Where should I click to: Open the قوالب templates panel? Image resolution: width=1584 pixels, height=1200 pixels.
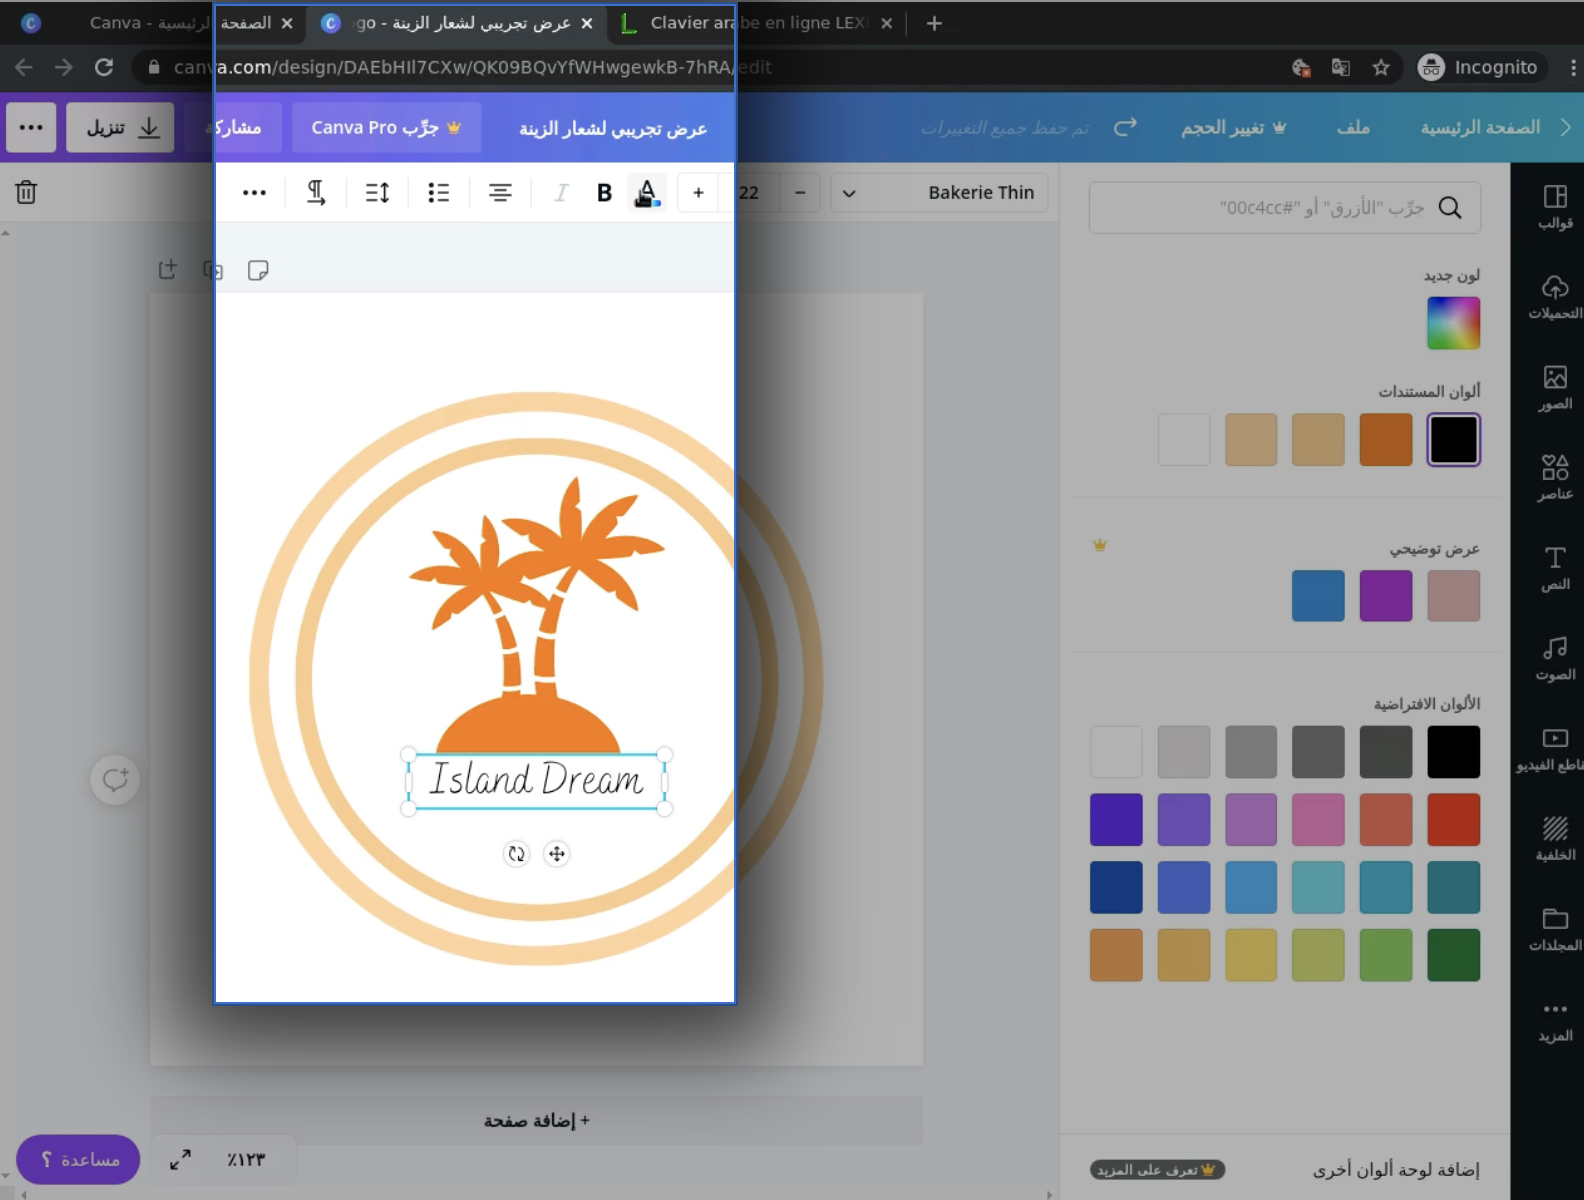tap(1554, 207)
